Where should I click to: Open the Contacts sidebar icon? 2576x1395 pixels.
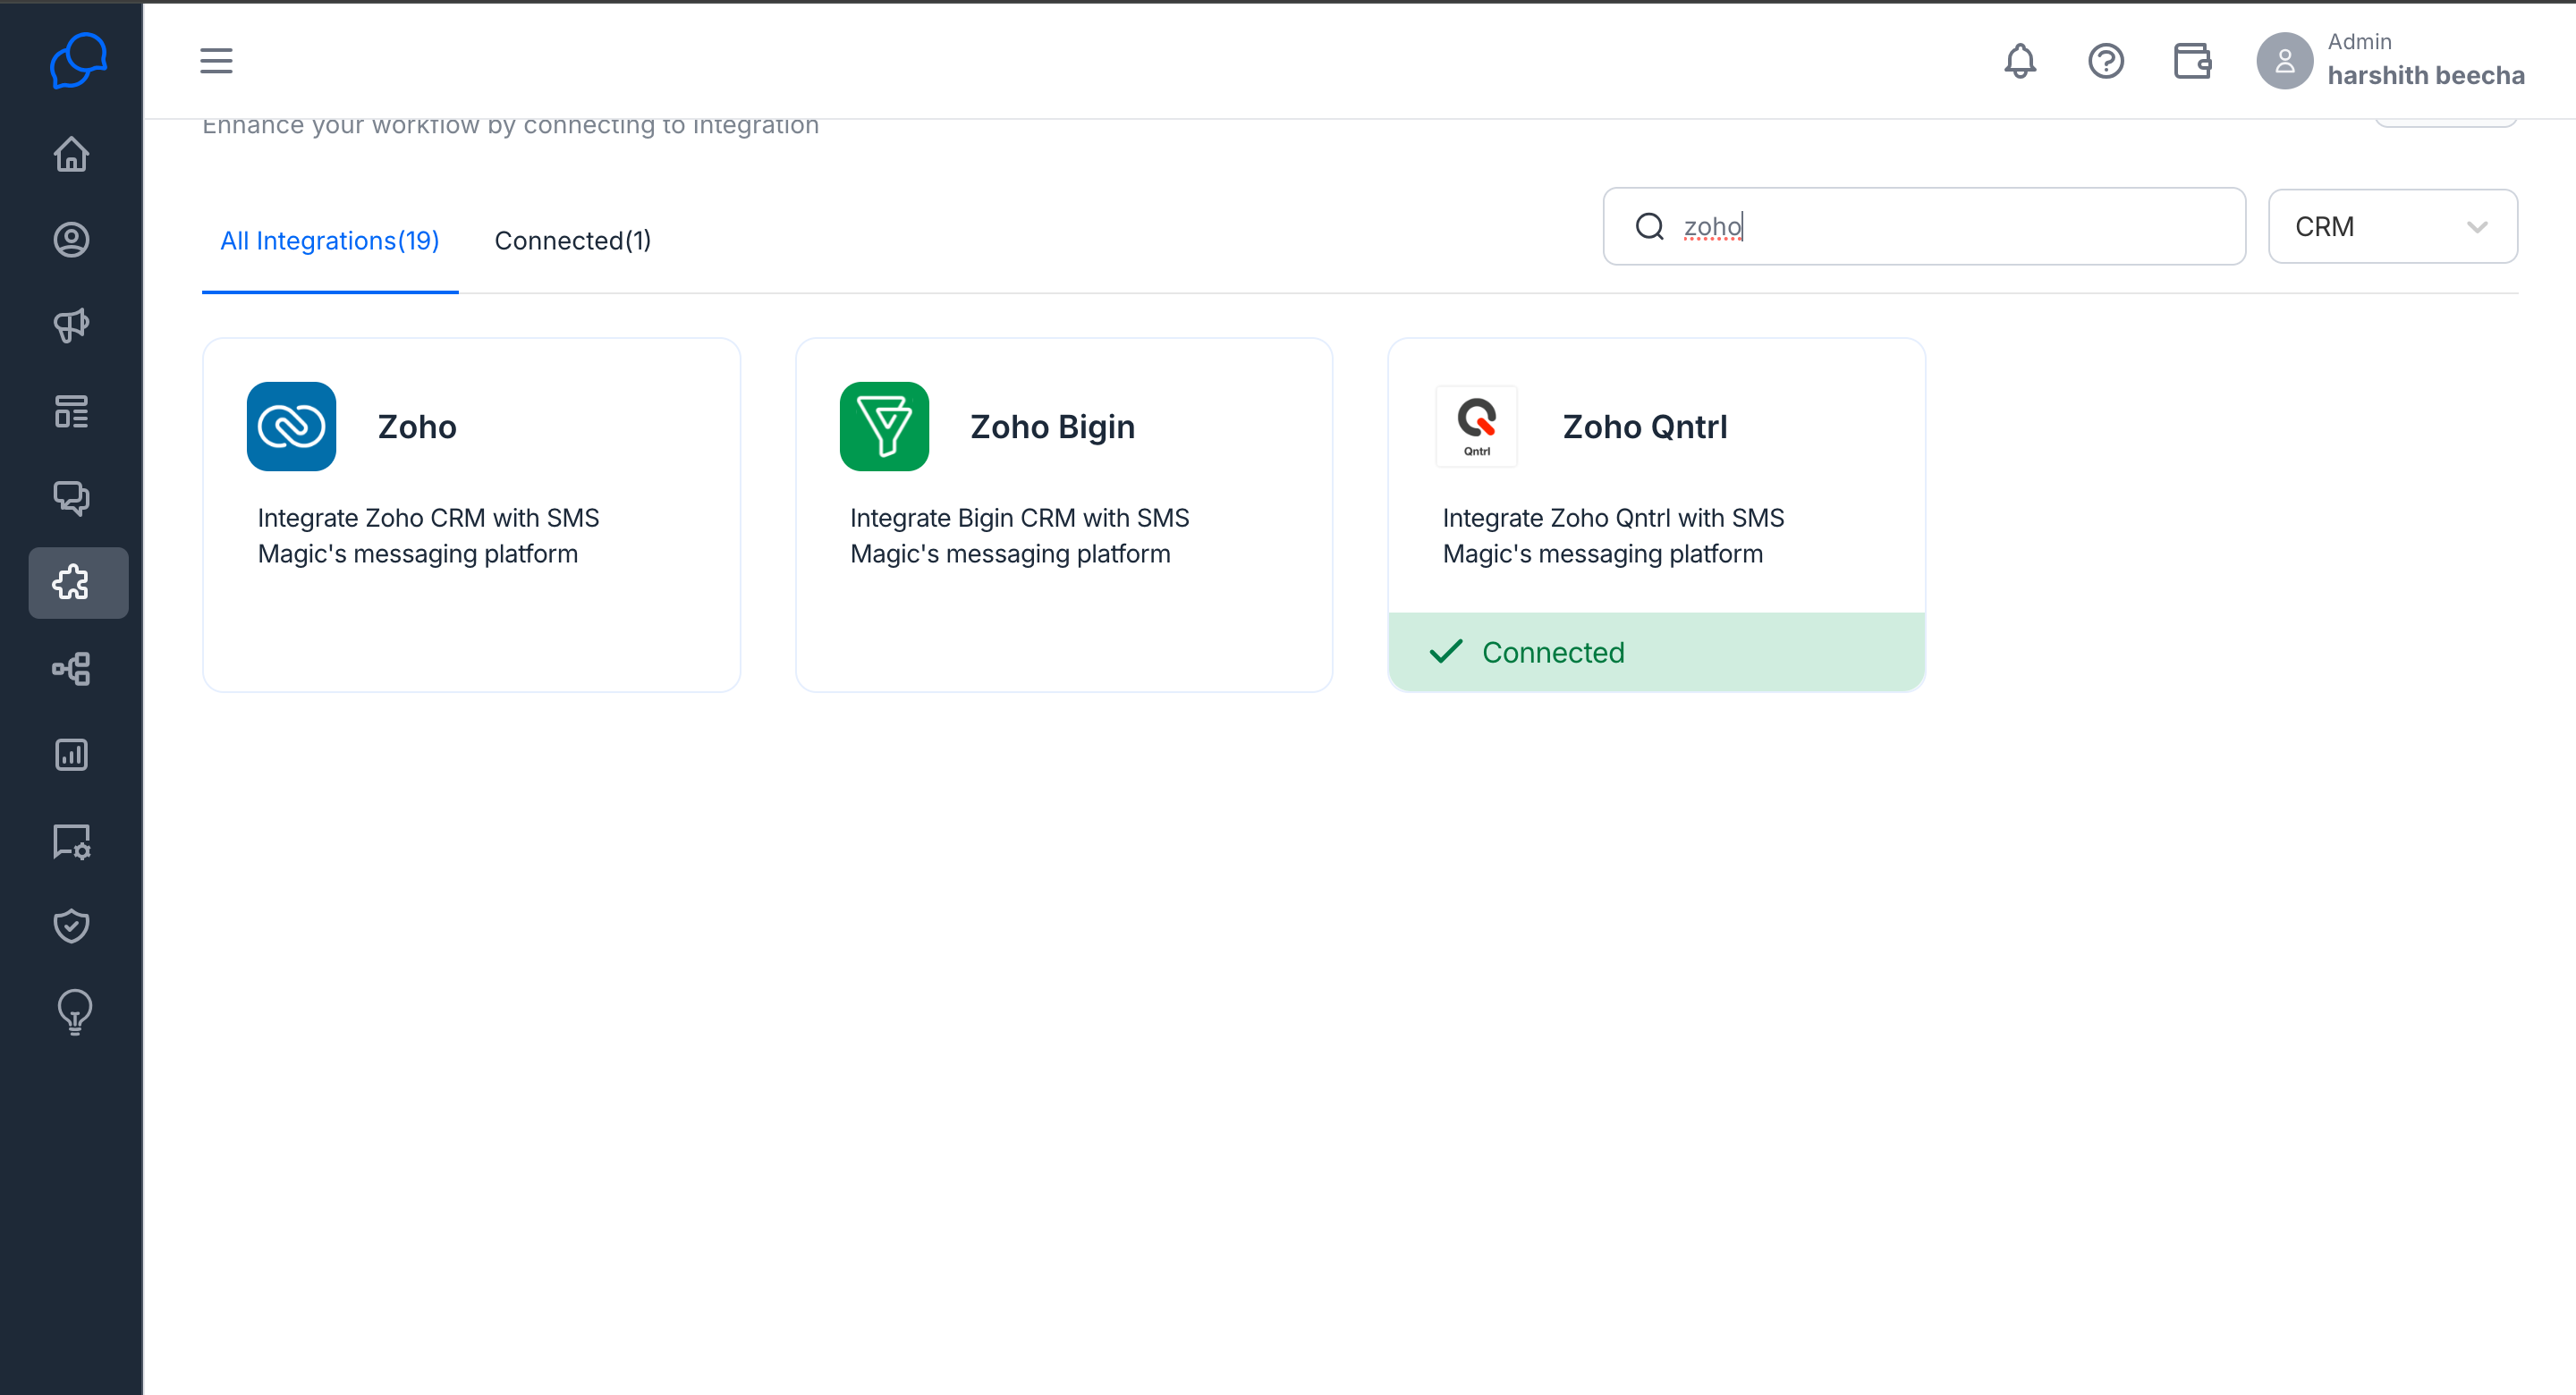click(x=71, y=240)
